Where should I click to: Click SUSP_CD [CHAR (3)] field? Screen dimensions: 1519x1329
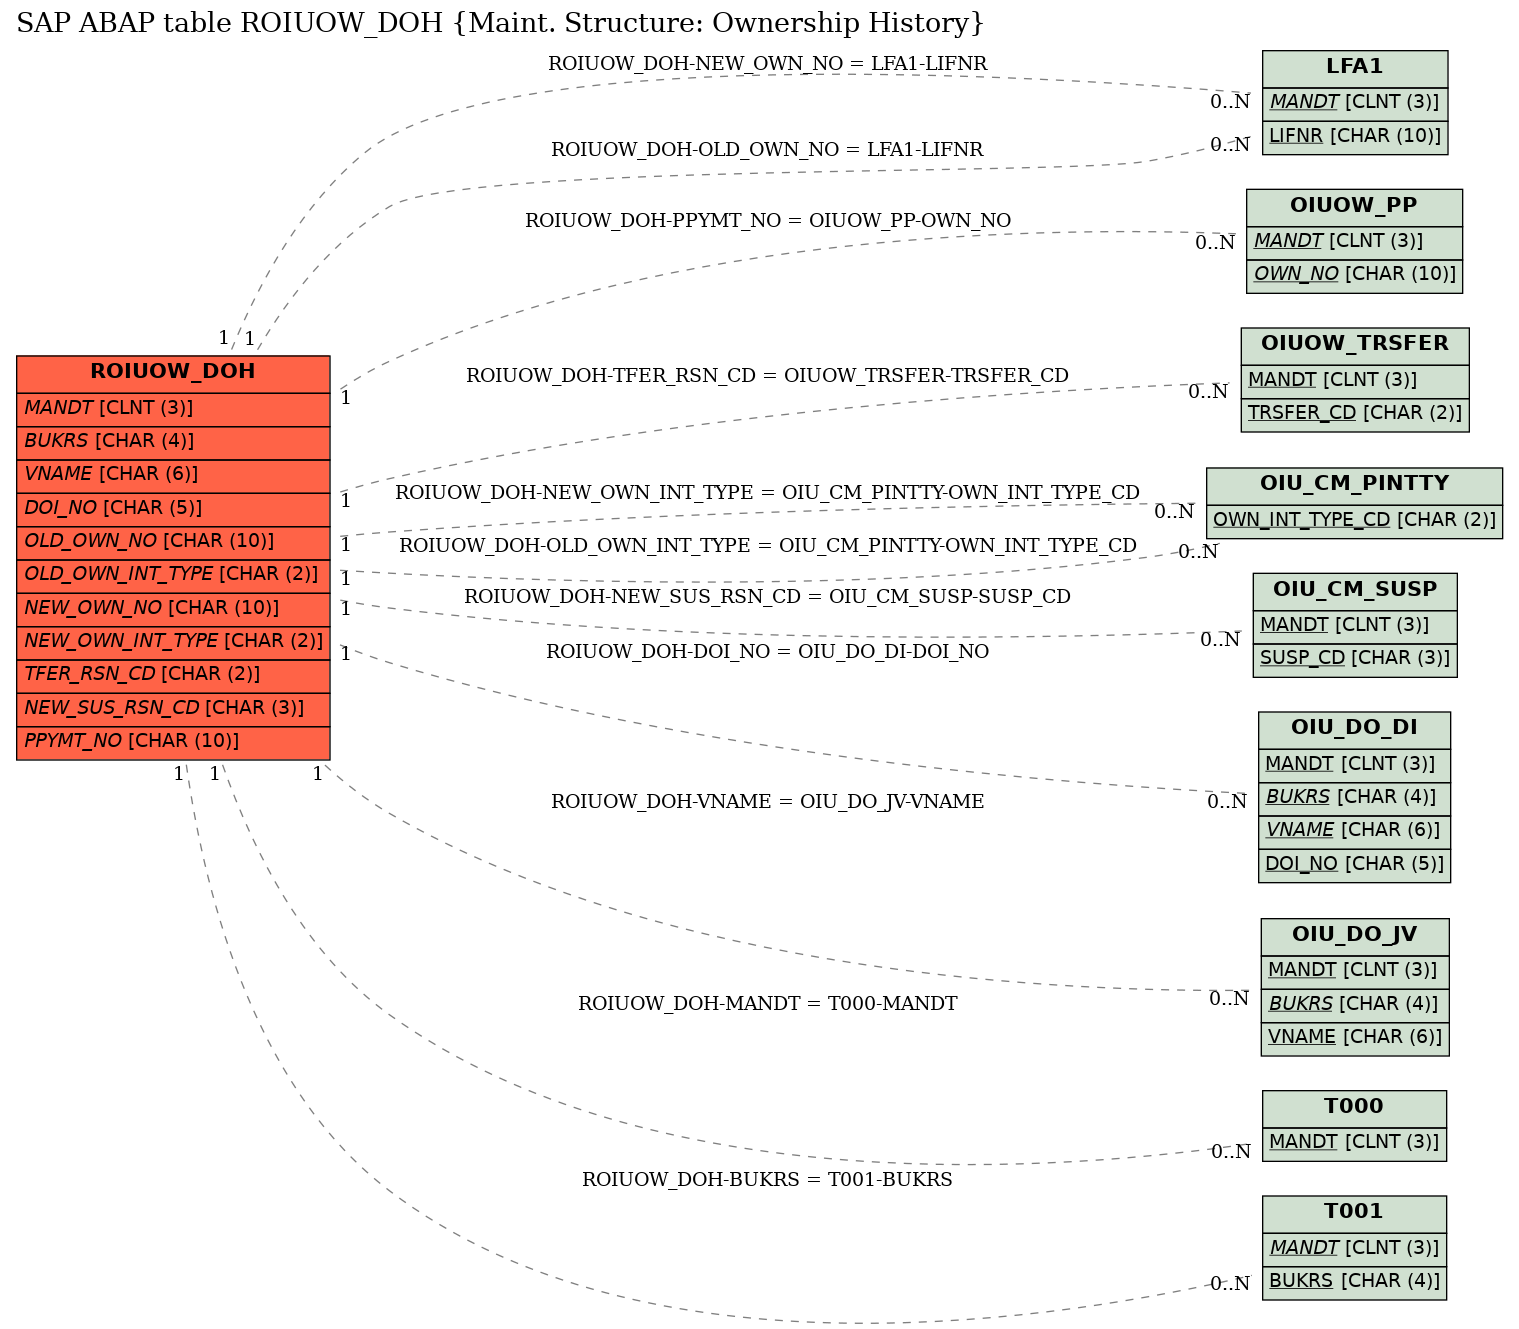(1355, 659)
